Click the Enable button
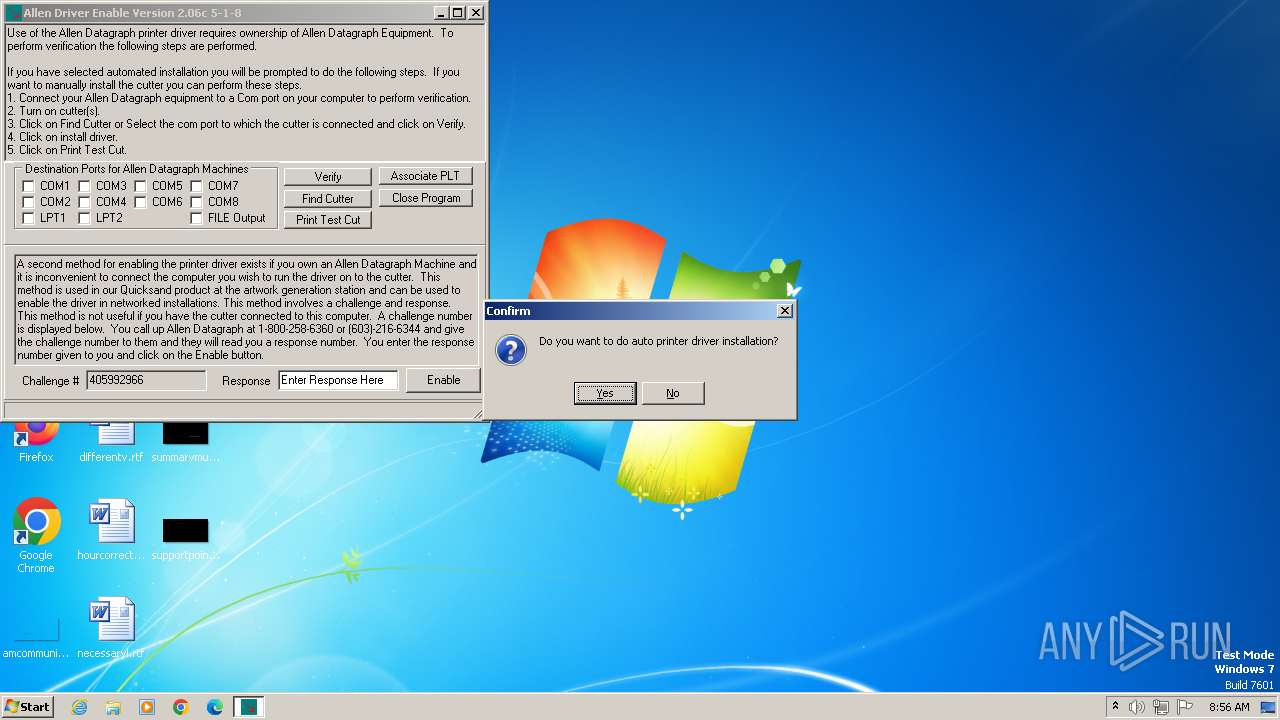Viewport: 1280px width, 720px height. click(443, 380)
